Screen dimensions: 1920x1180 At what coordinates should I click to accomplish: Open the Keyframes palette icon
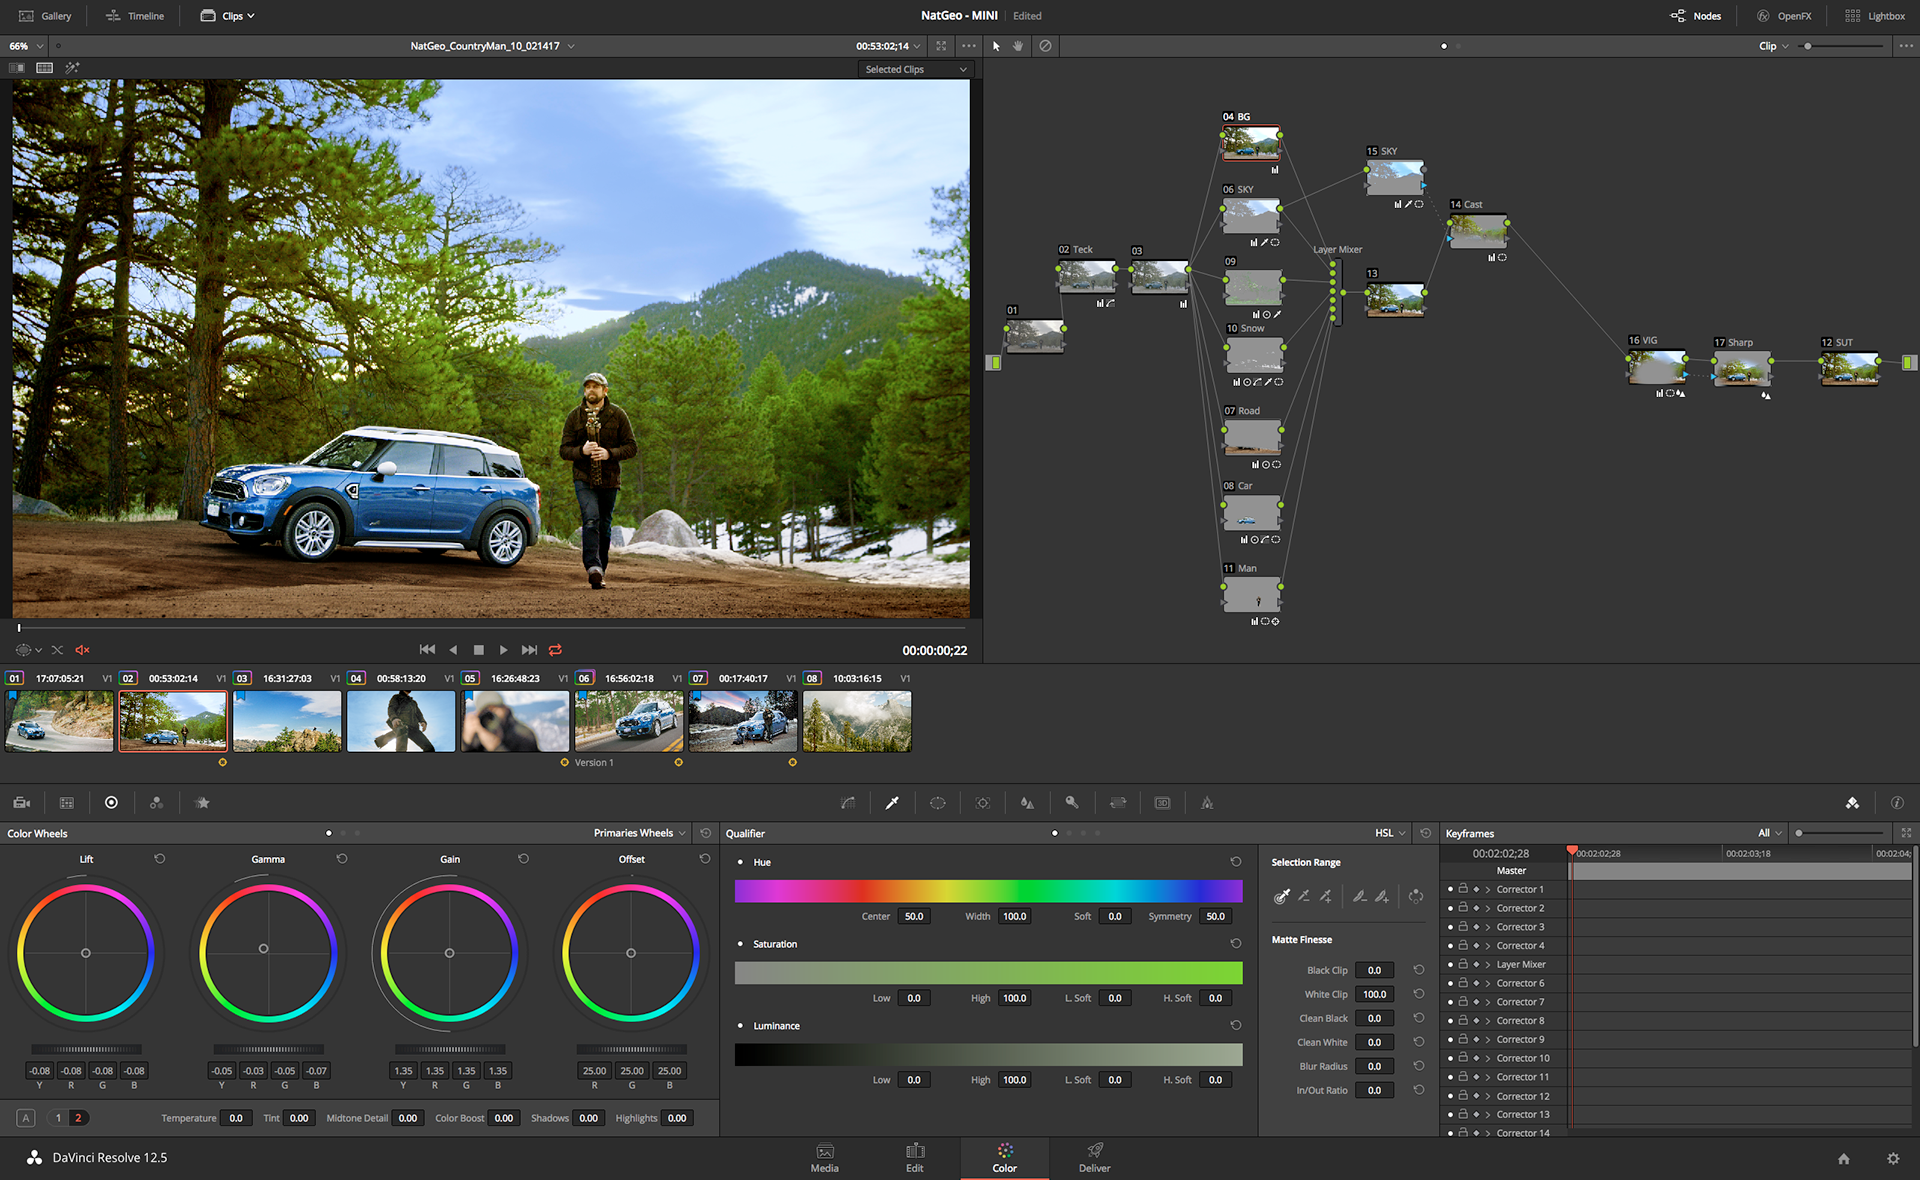1852,803
